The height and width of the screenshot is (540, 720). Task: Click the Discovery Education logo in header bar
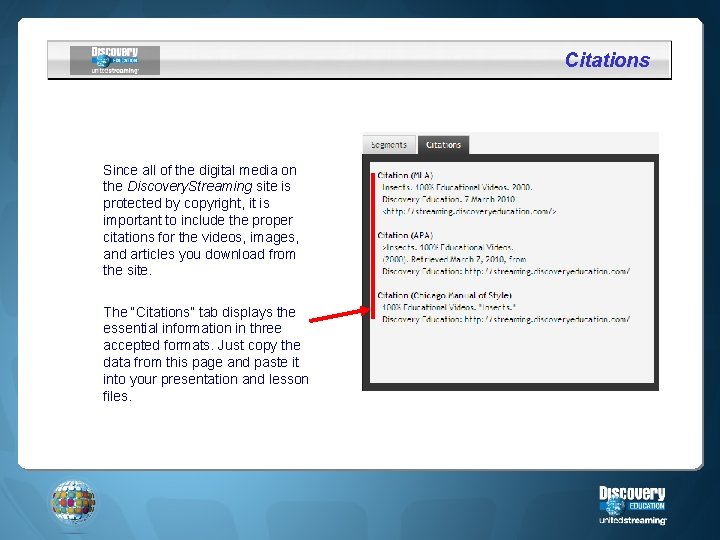click(x=115, y=60)
